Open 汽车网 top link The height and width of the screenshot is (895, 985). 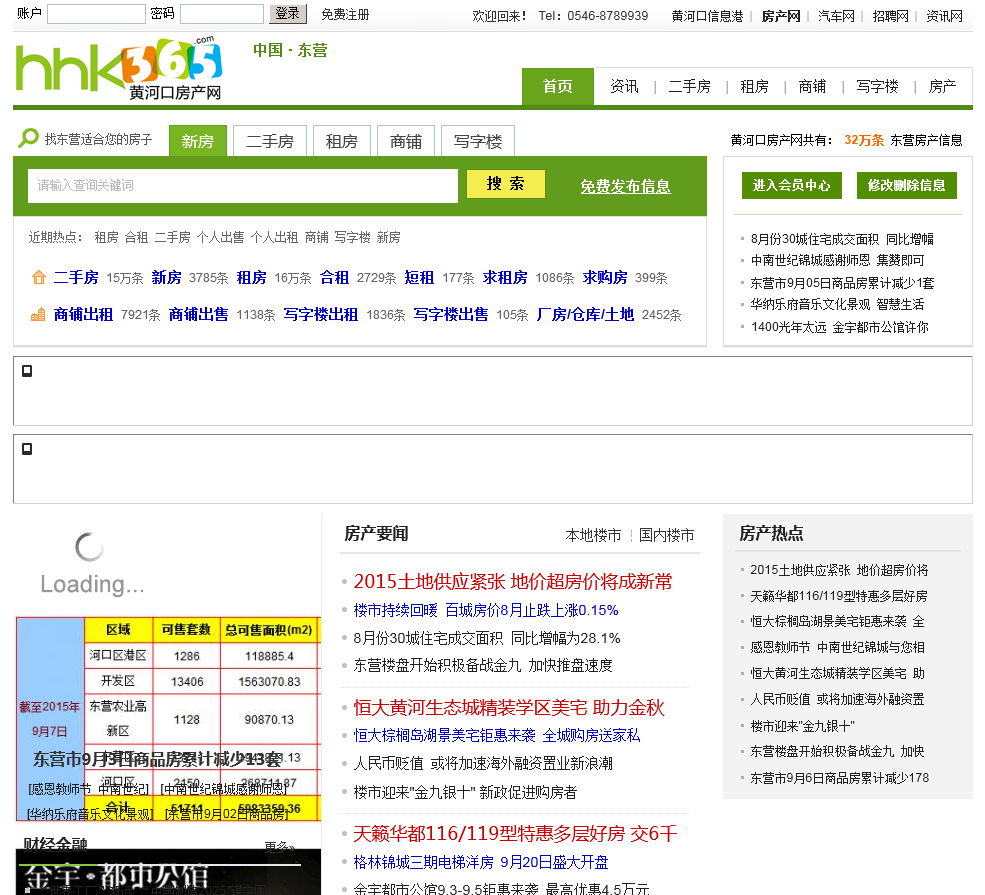836,16
